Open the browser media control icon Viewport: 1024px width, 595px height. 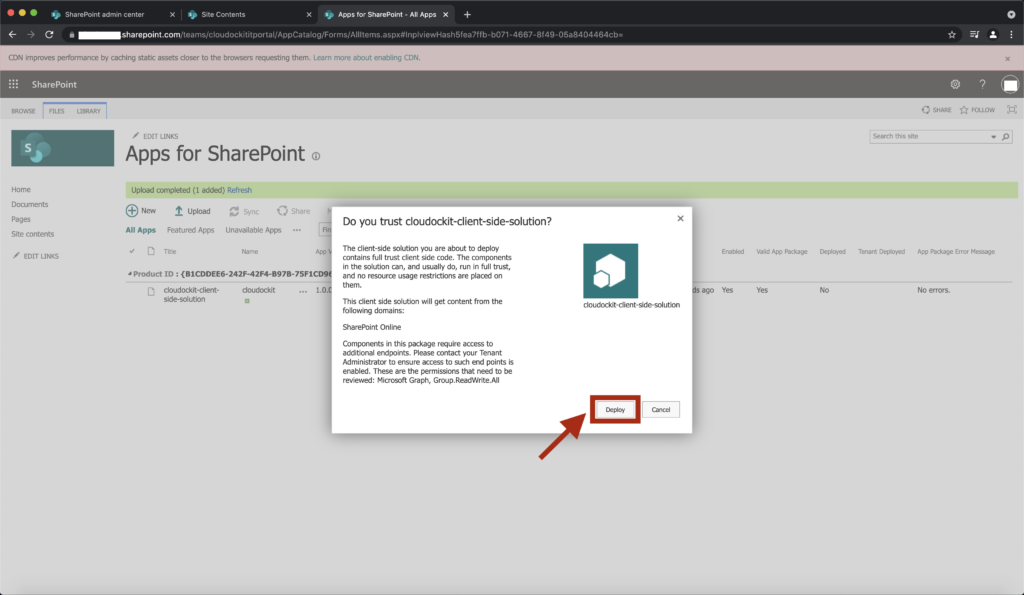coord(974,35)
